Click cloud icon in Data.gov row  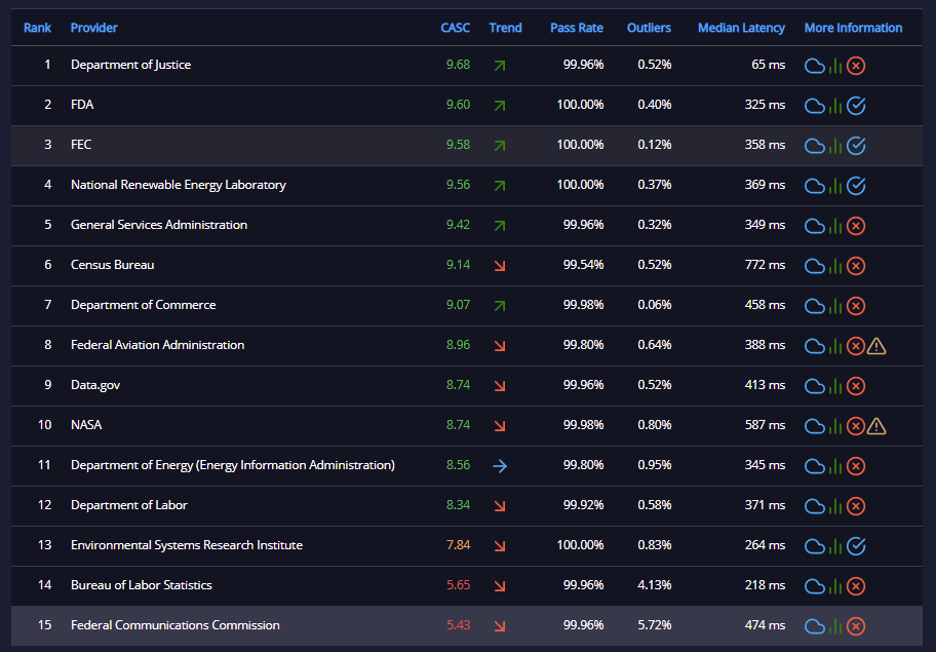(814, 386)
